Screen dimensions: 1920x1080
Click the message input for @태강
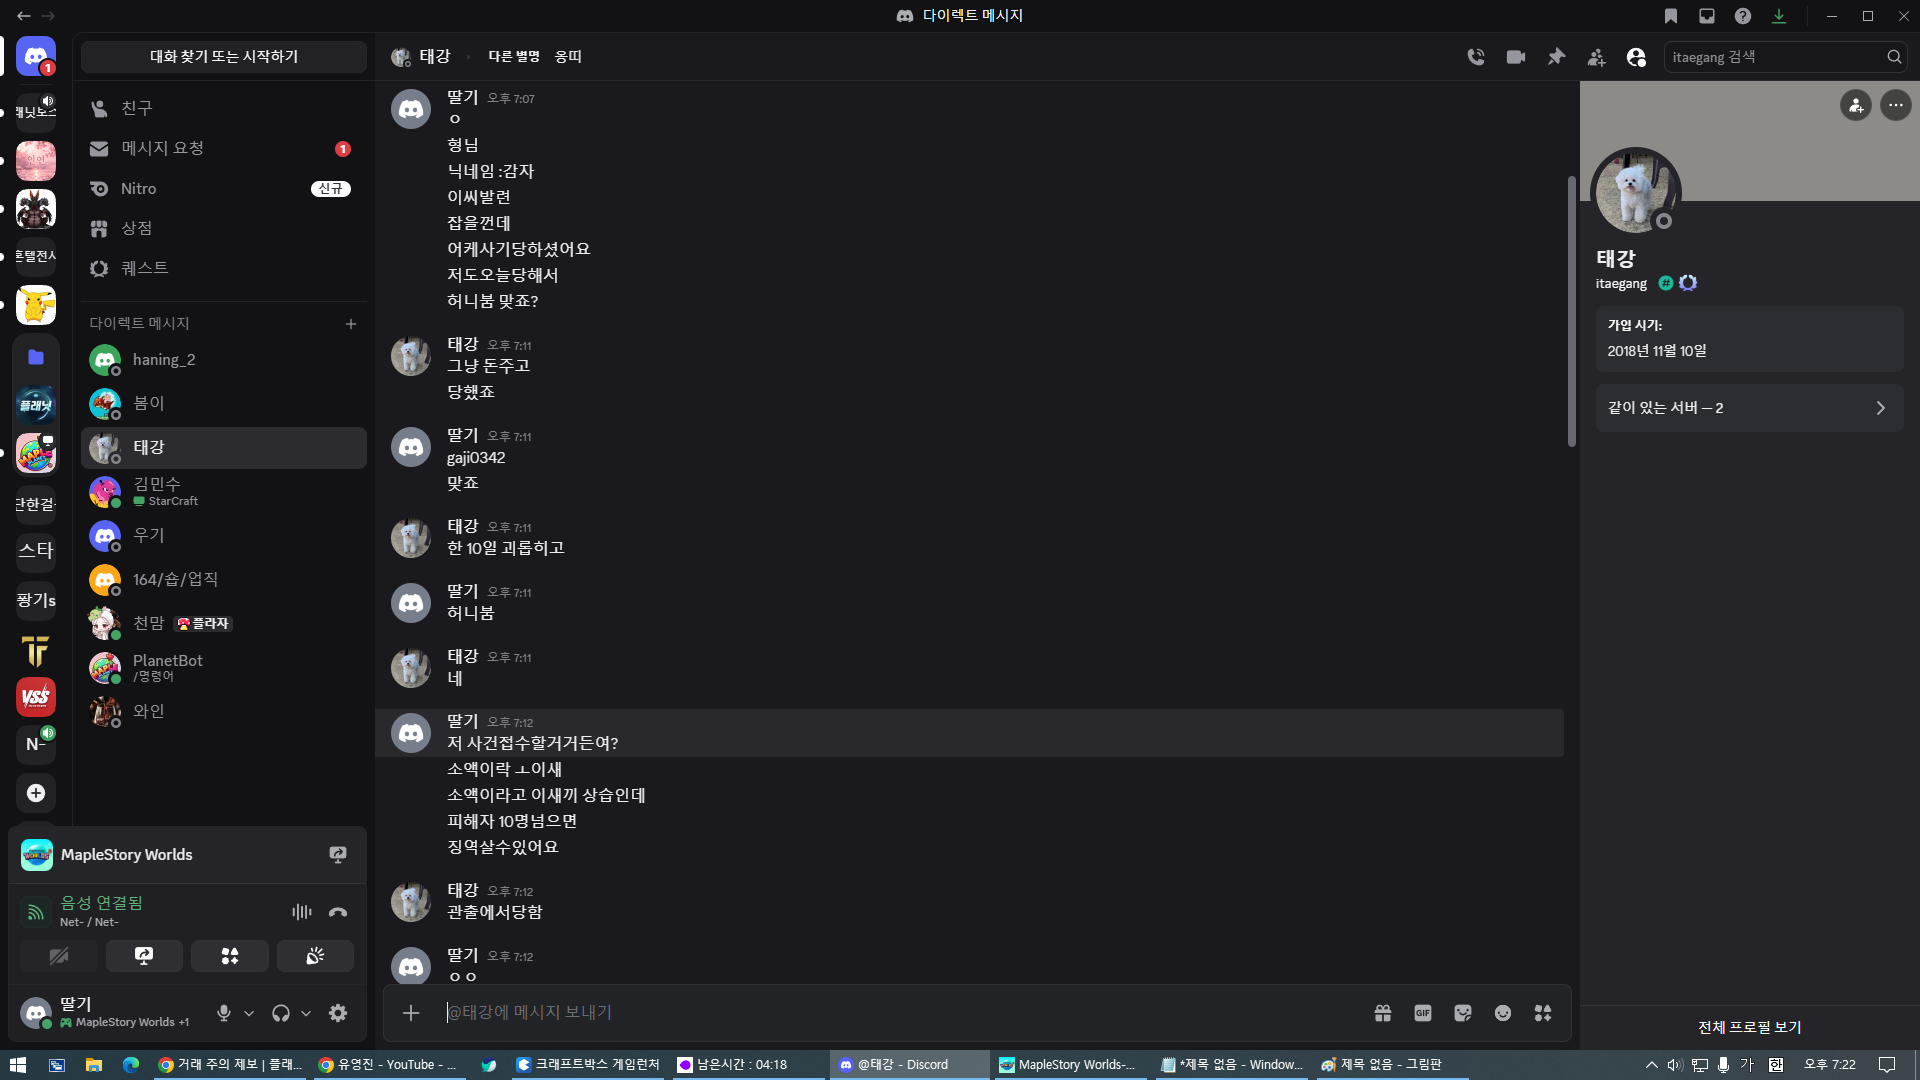900,1013
